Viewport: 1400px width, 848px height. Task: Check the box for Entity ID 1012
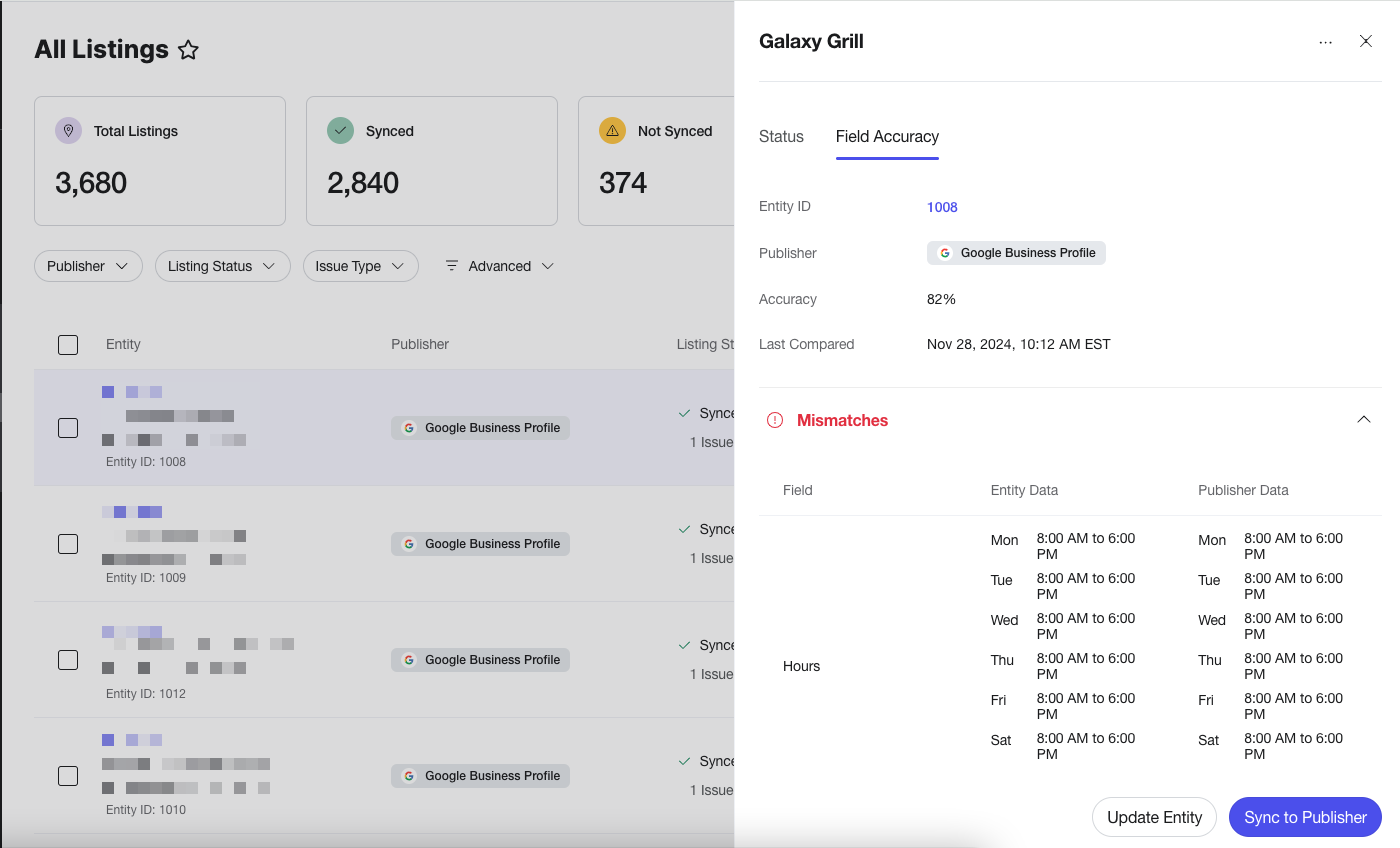tap(68, 660)
